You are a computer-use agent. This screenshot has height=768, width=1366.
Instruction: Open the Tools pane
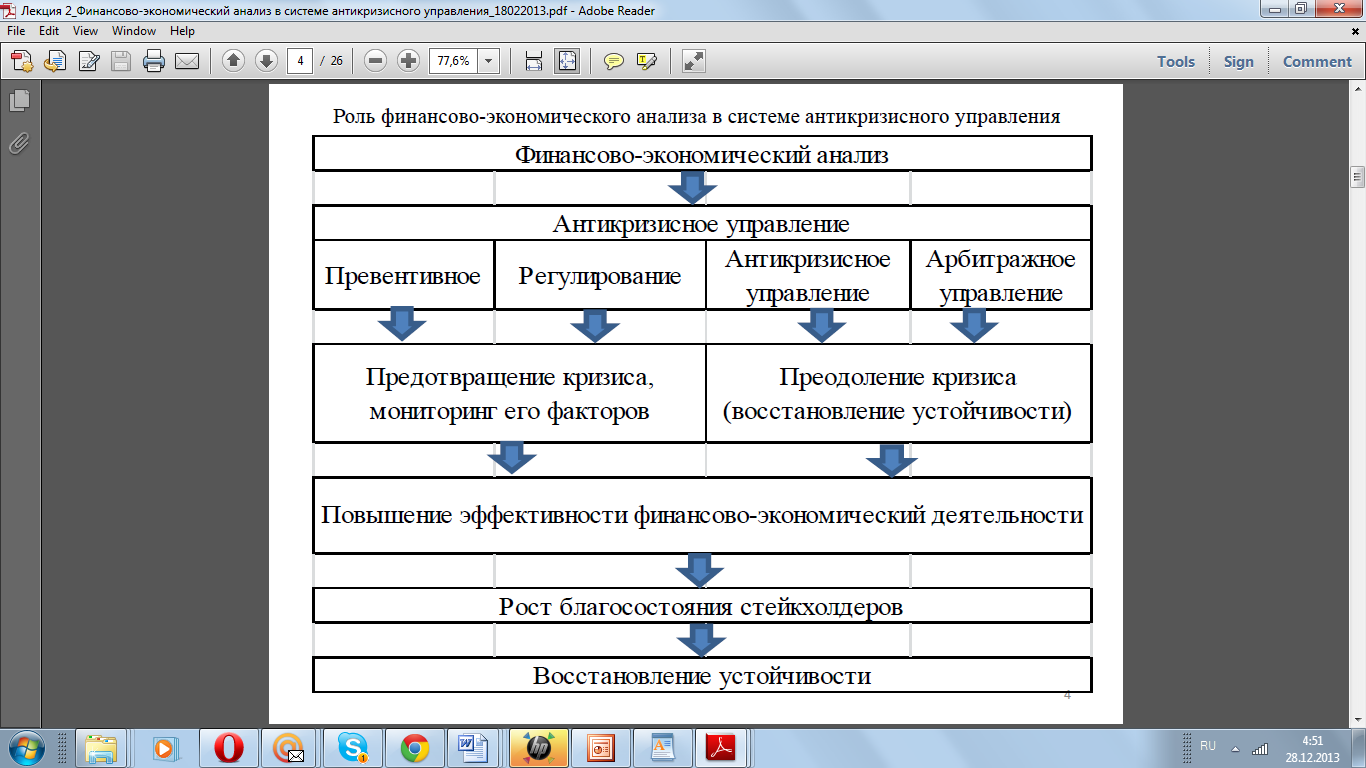tap(1176, 61)
